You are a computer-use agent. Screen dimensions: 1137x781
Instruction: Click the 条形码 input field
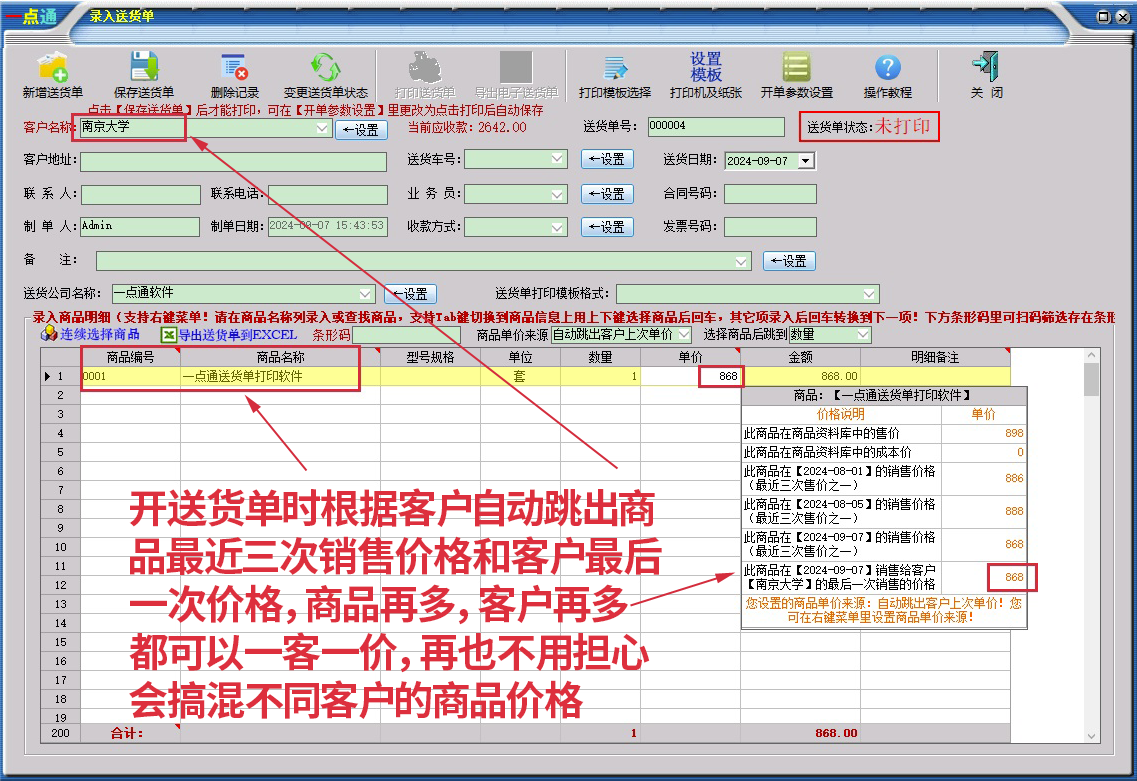pos(405,334)
